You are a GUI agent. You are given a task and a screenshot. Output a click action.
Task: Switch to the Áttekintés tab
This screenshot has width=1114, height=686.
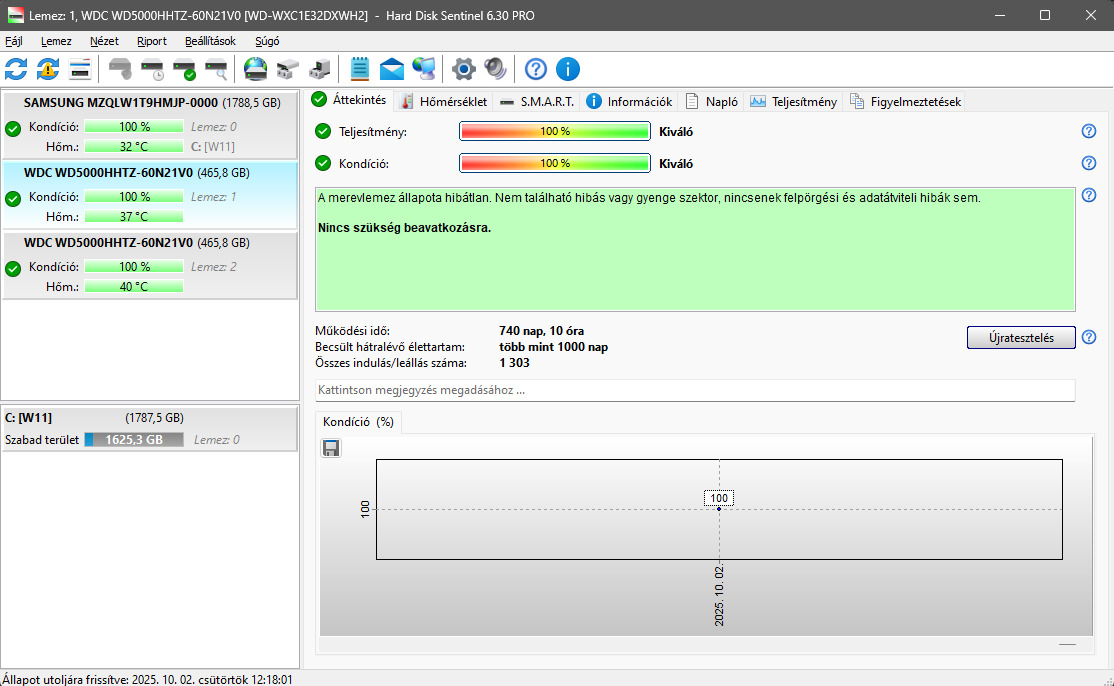click(x=350, y=100)
